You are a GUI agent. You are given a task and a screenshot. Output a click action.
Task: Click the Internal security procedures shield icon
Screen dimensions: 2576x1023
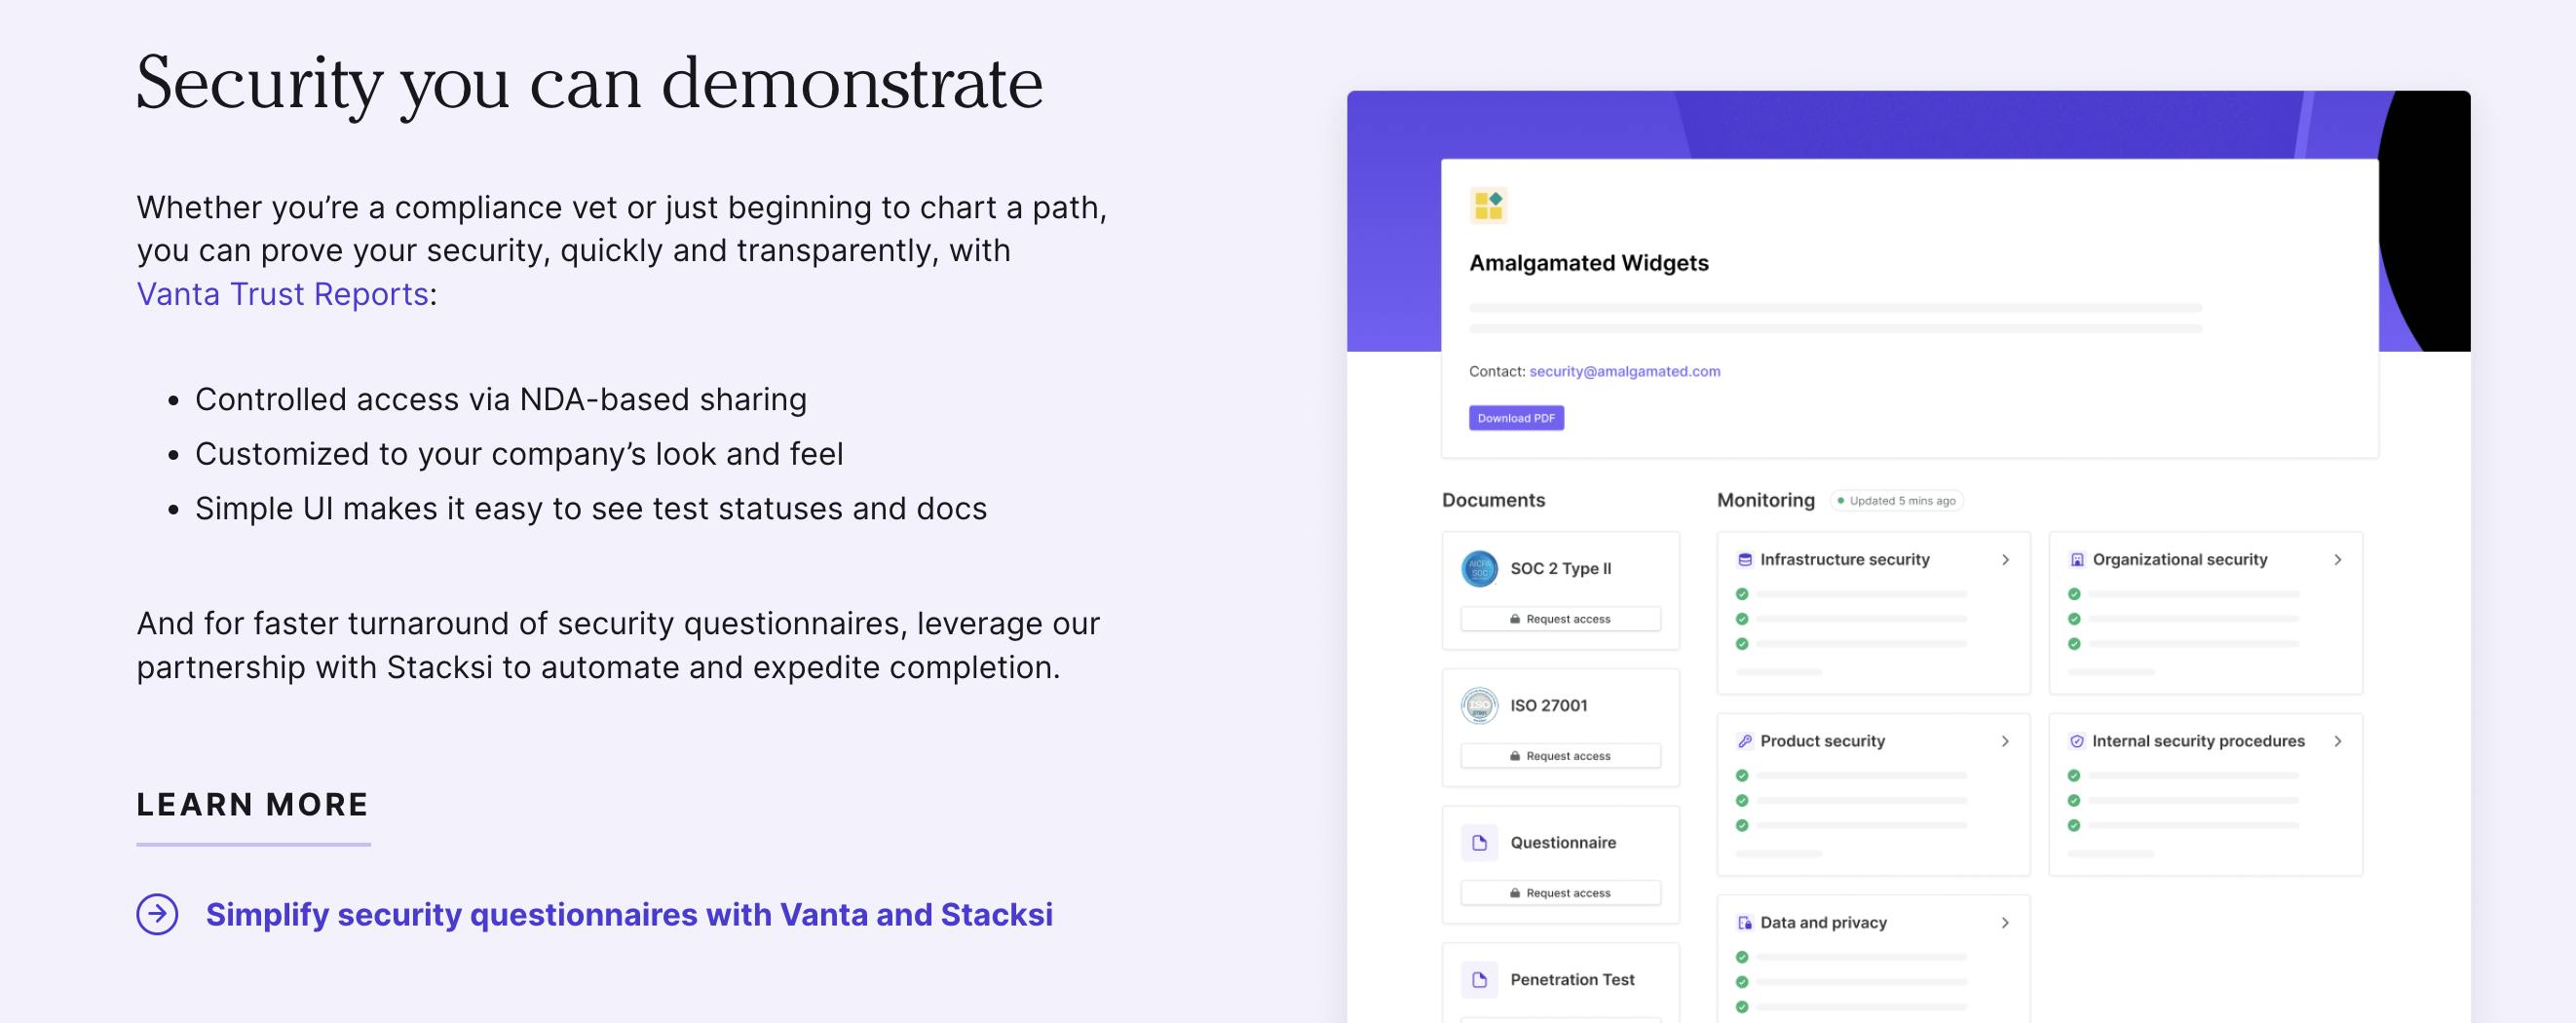(2077, 741)
